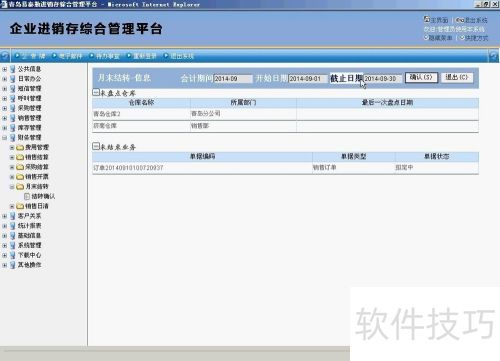Select the 统计报表 tree item
This screenshot has width=500, height=361.
click(29, 226)
